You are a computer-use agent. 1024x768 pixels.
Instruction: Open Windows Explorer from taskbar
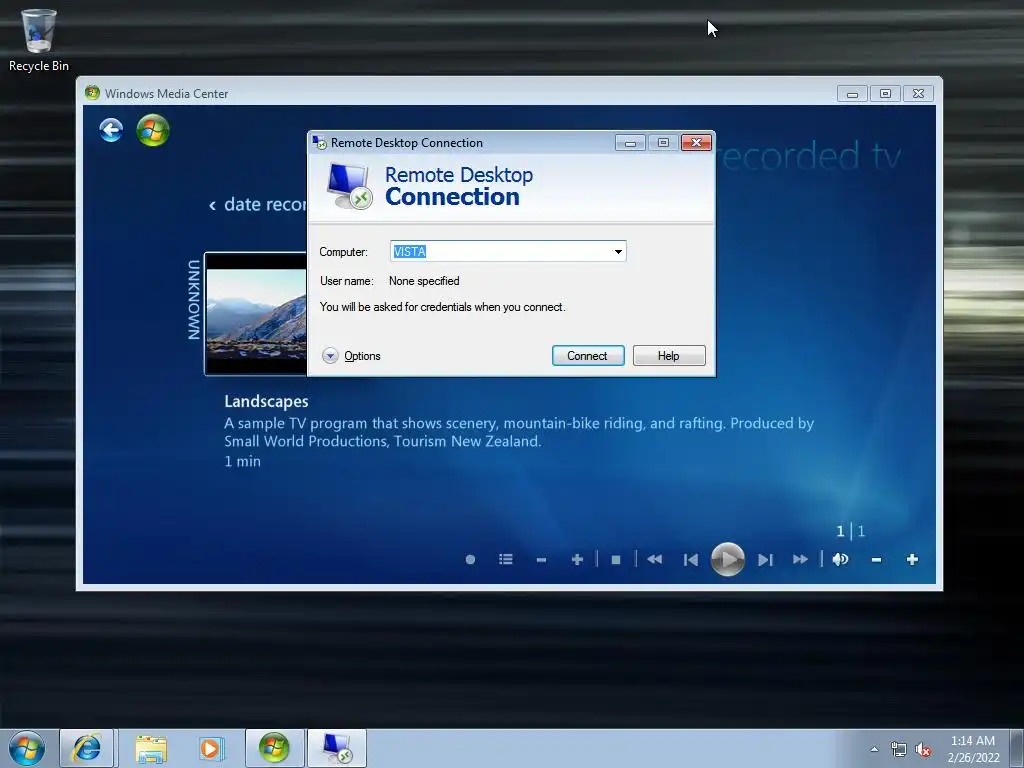click(151, 748)
